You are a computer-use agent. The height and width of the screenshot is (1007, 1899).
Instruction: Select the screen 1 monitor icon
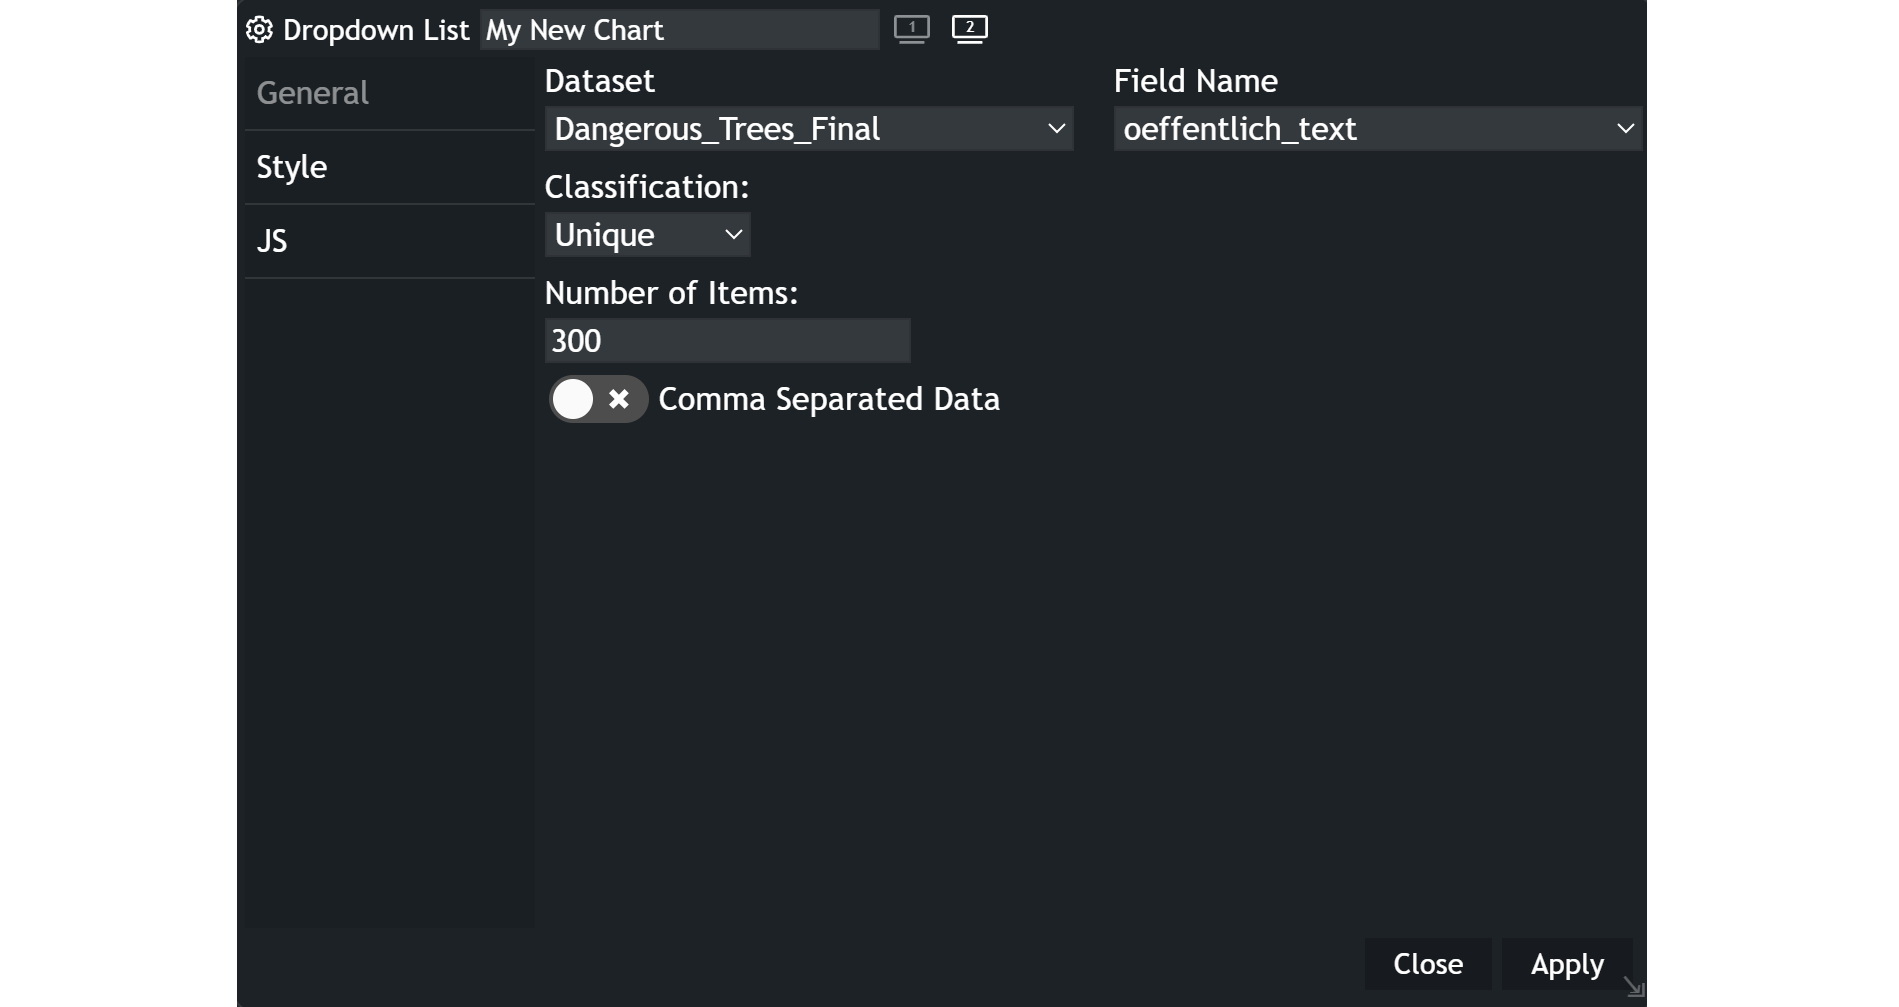tap(911, 29)
